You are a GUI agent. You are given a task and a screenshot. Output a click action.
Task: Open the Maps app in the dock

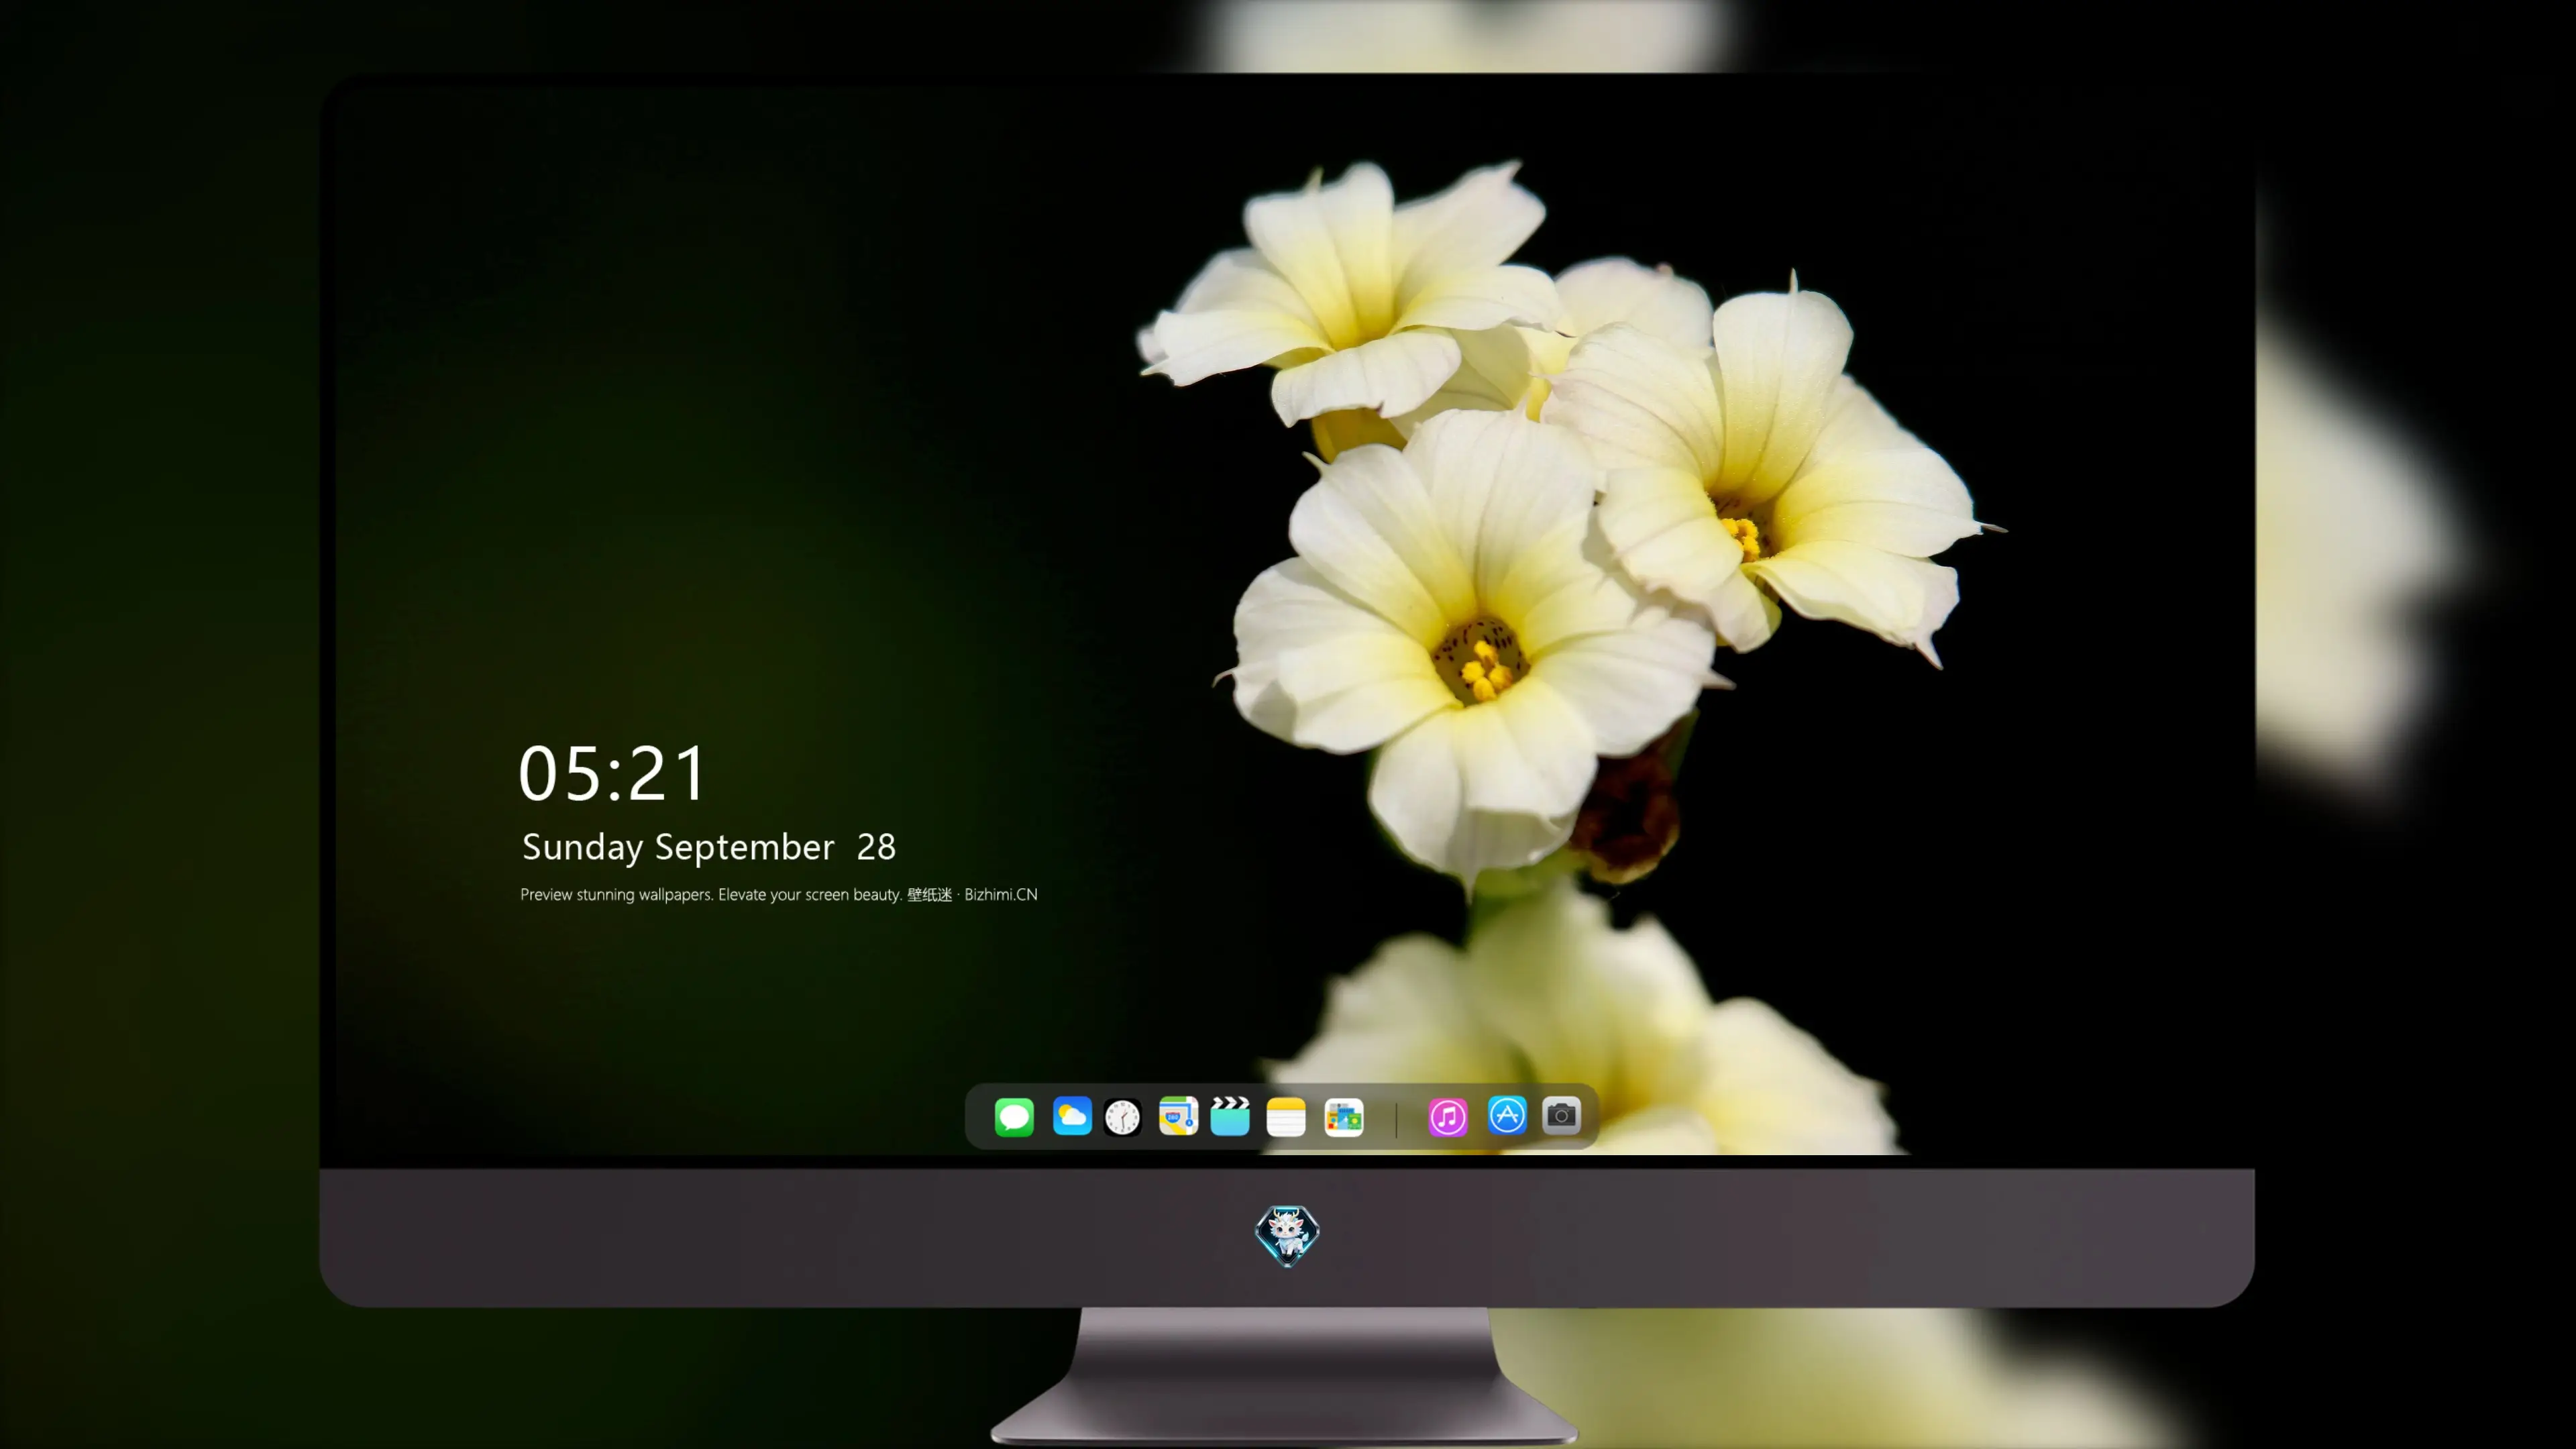[1178, 1116]
